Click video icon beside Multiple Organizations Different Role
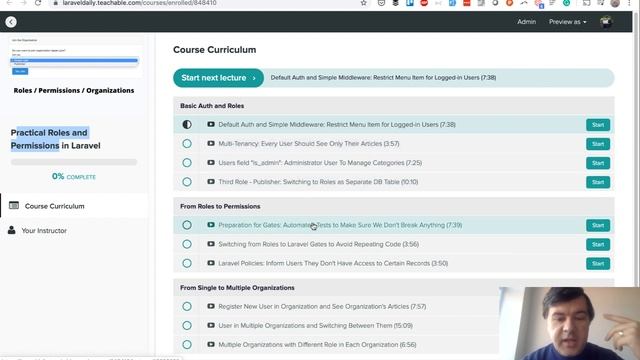The image size is (640, 360). (211, 344)
